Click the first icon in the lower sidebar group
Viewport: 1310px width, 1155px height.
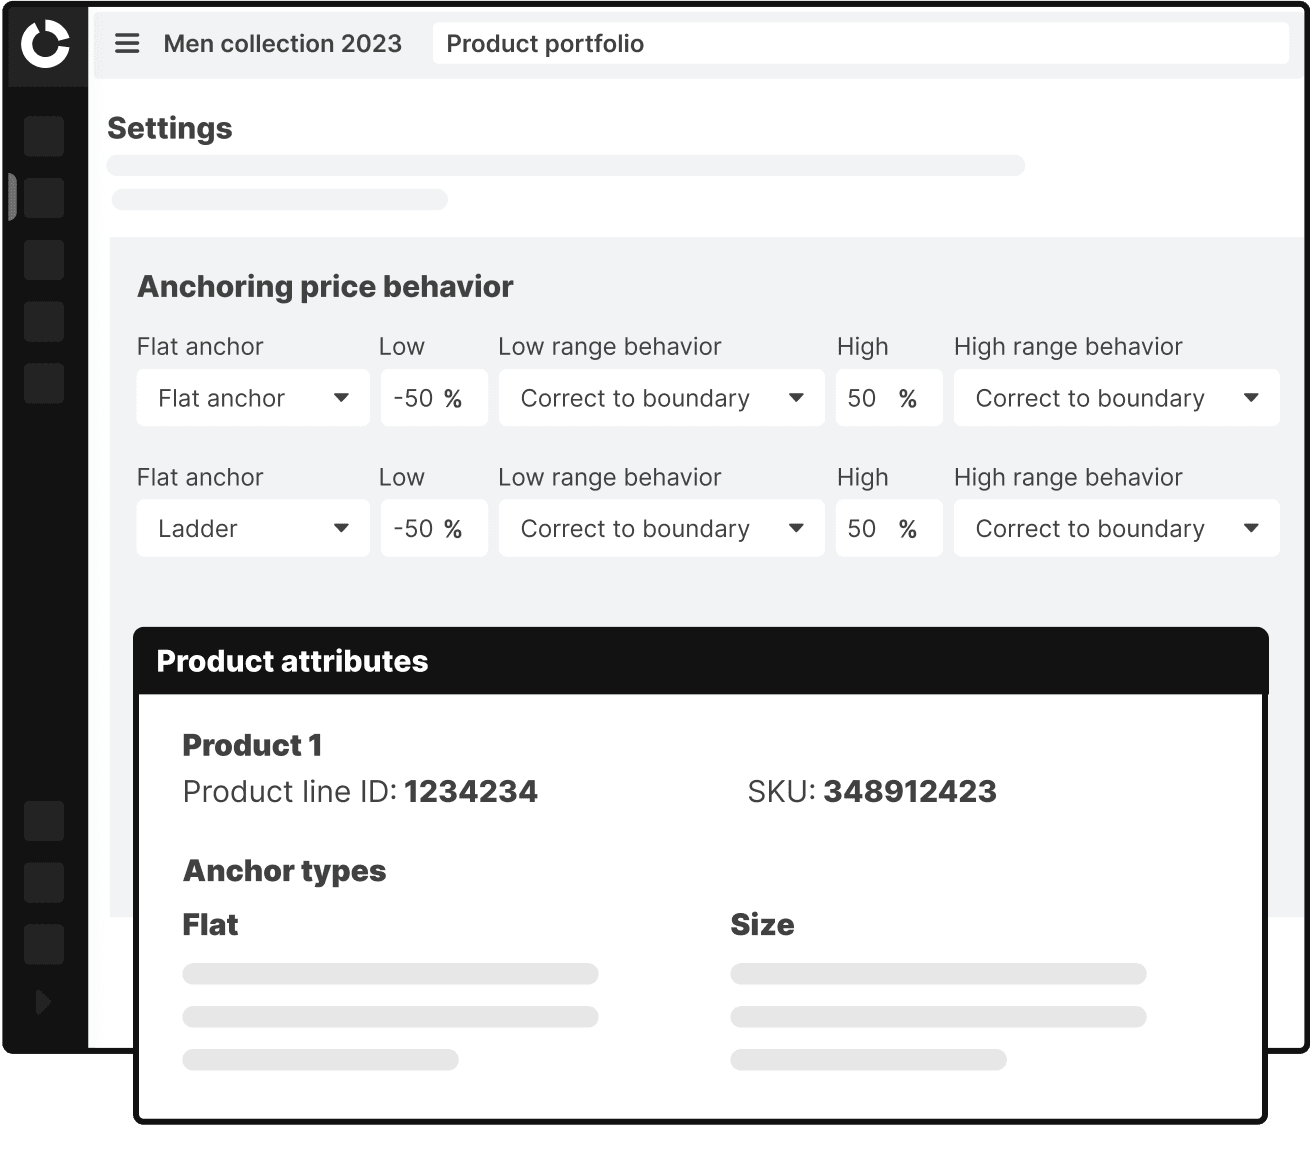43,821
